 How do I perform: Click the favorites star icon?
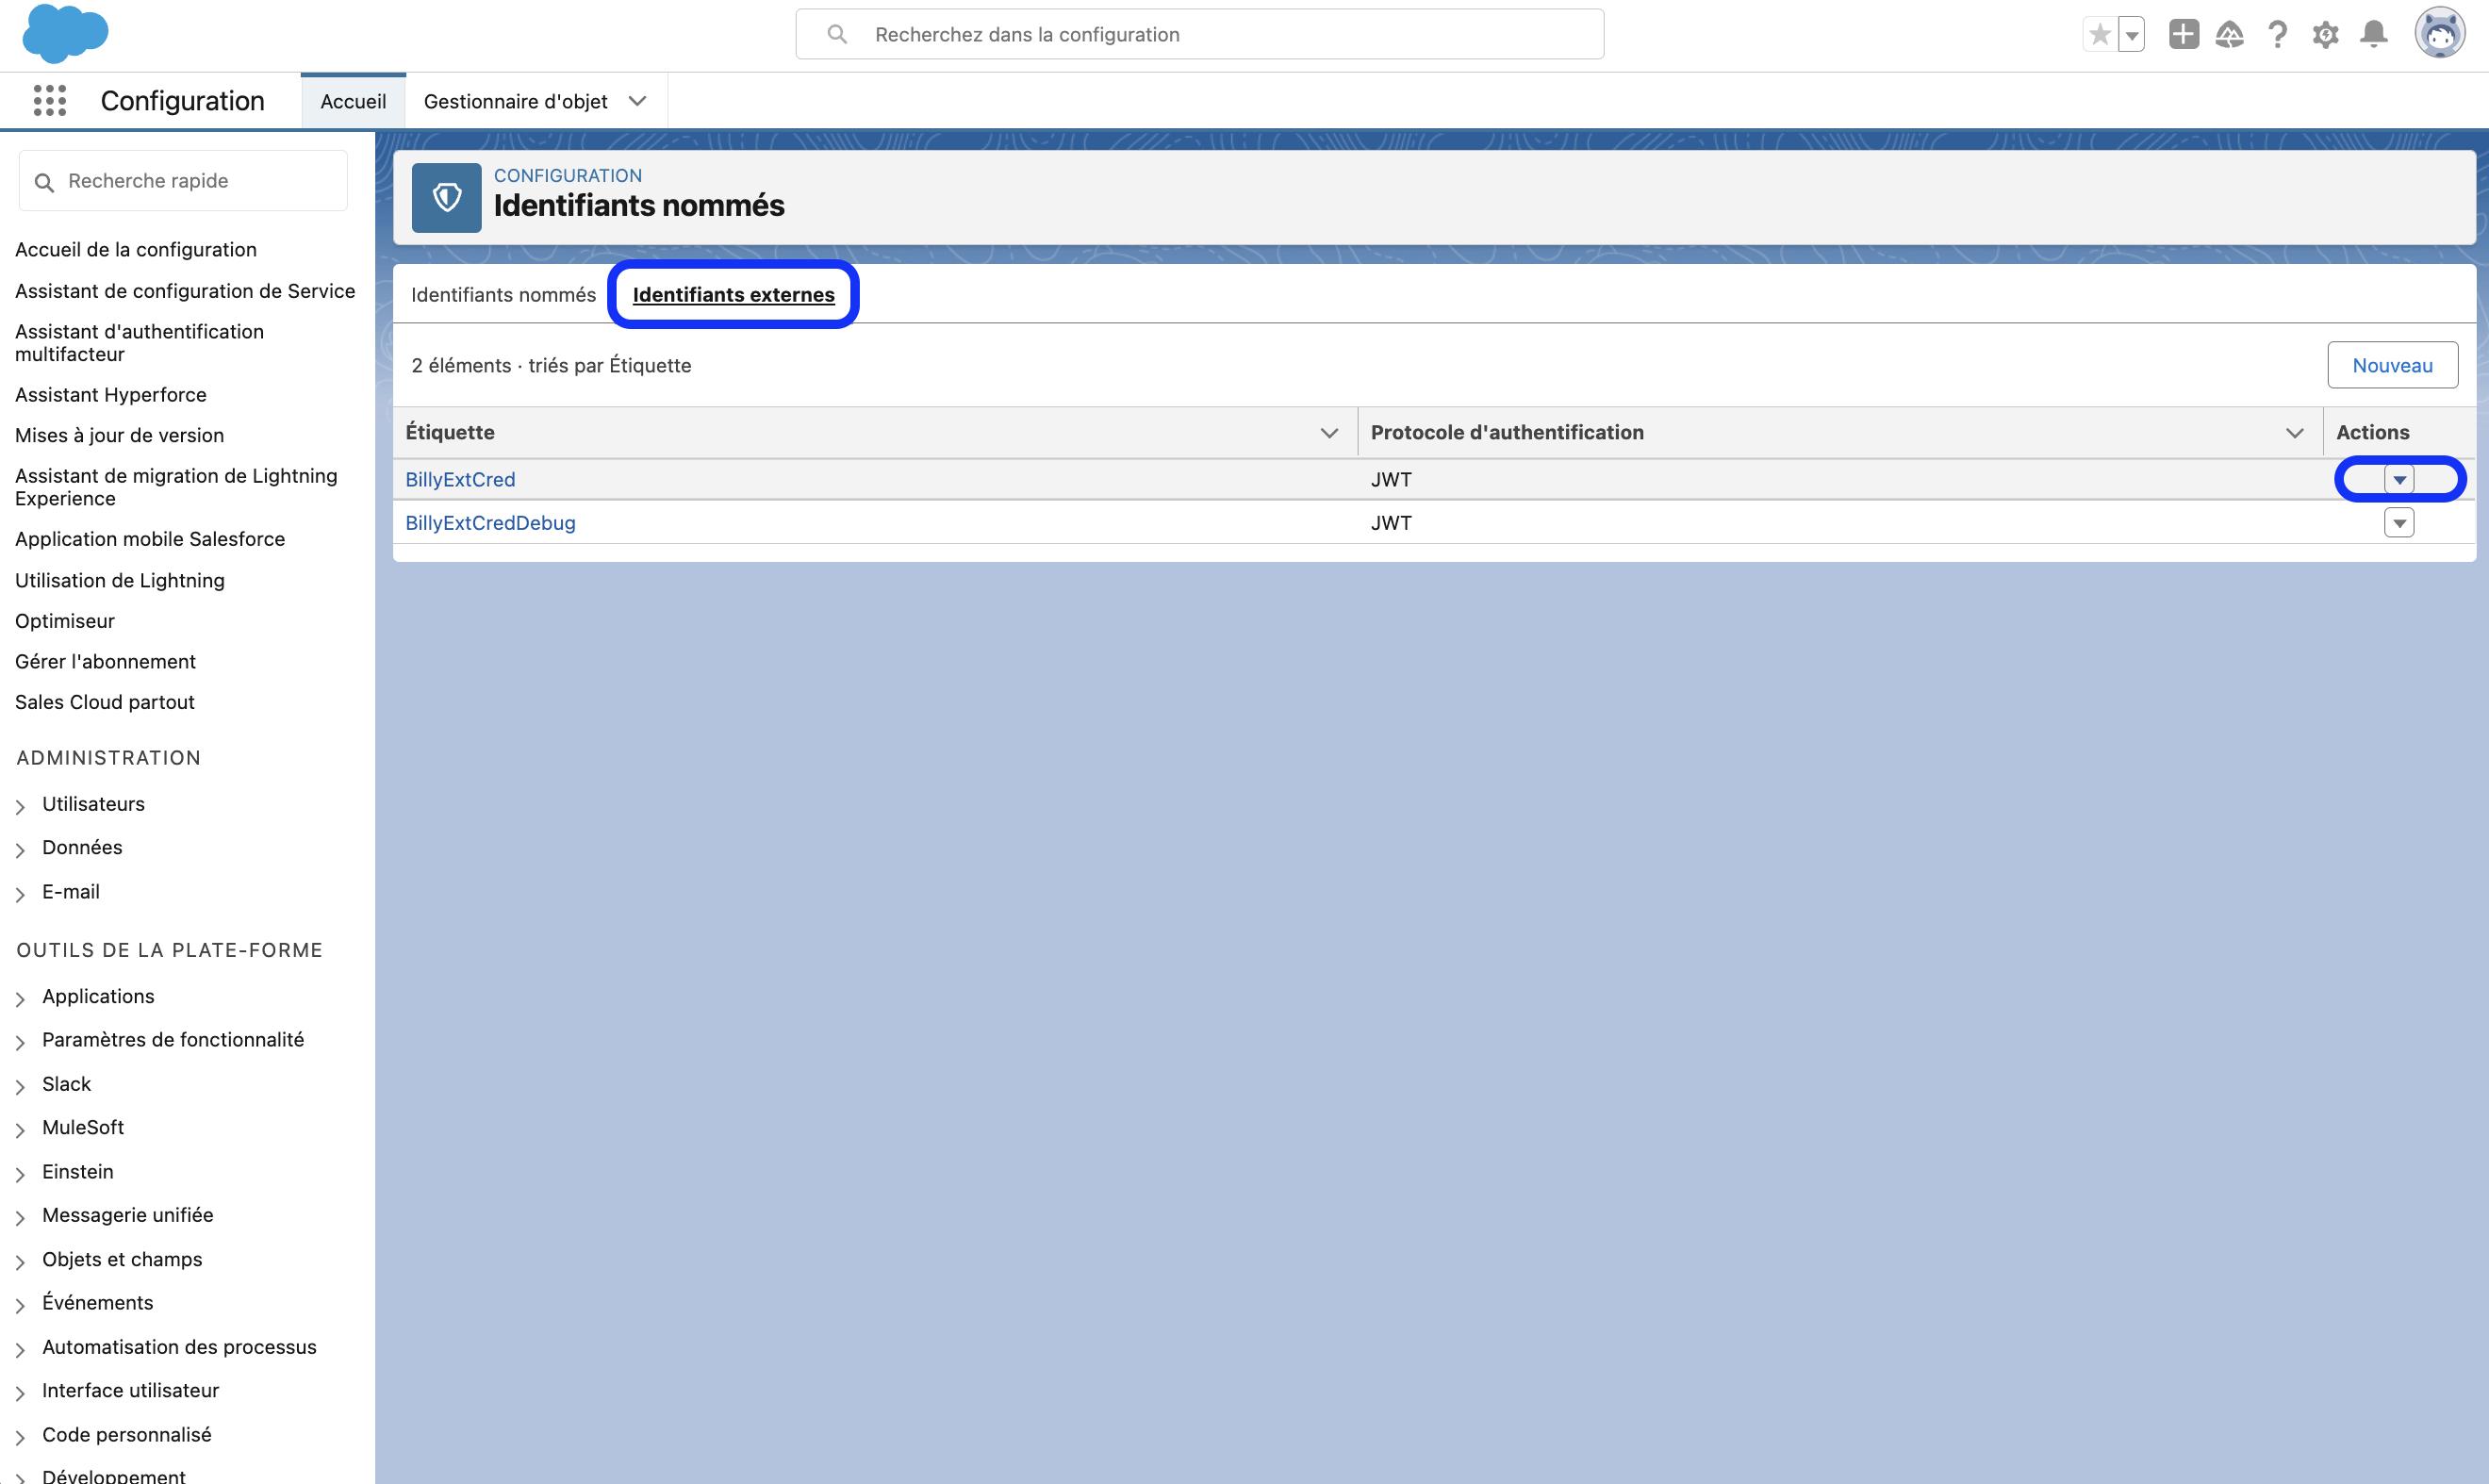(2100, 35)
